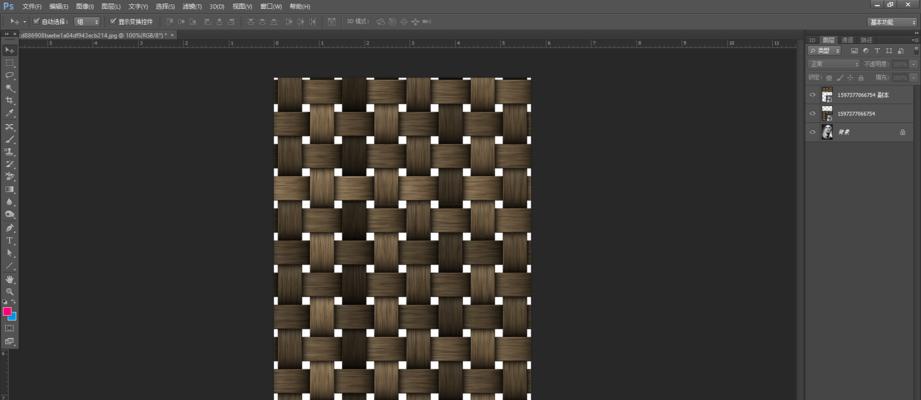Viewport: 921px width, 400px height.
Task: Click the layer opacity value field
Action: tap(900, 64)
